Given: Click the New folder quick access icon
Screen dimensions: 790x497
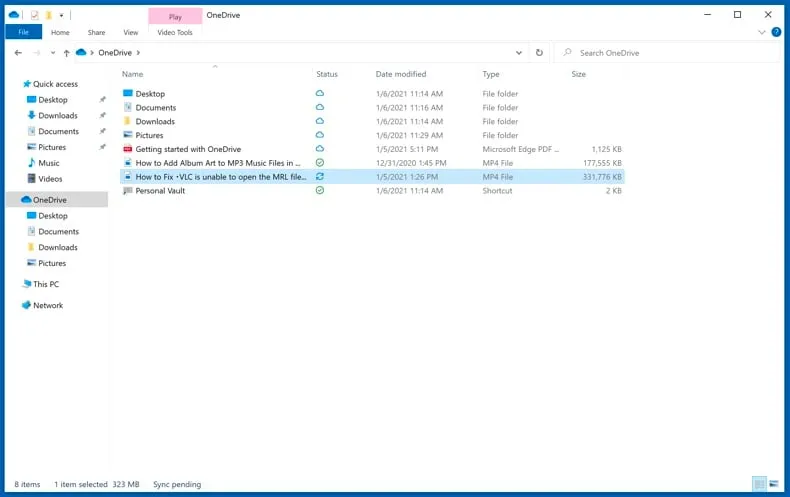Looking at the screenshot, I should (x=49, y=15).
